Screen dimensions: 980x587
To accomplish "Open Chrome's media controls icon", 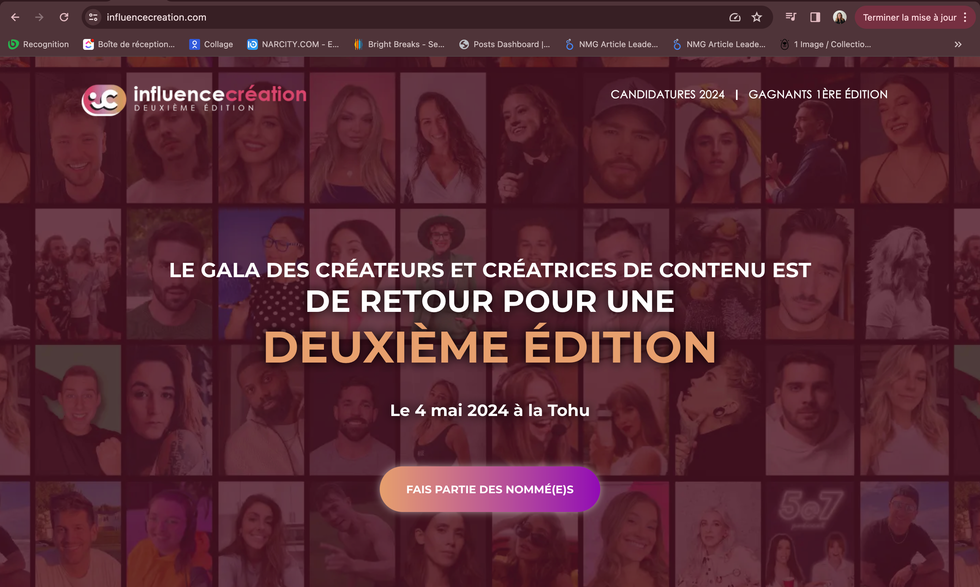I will point(790,17).
